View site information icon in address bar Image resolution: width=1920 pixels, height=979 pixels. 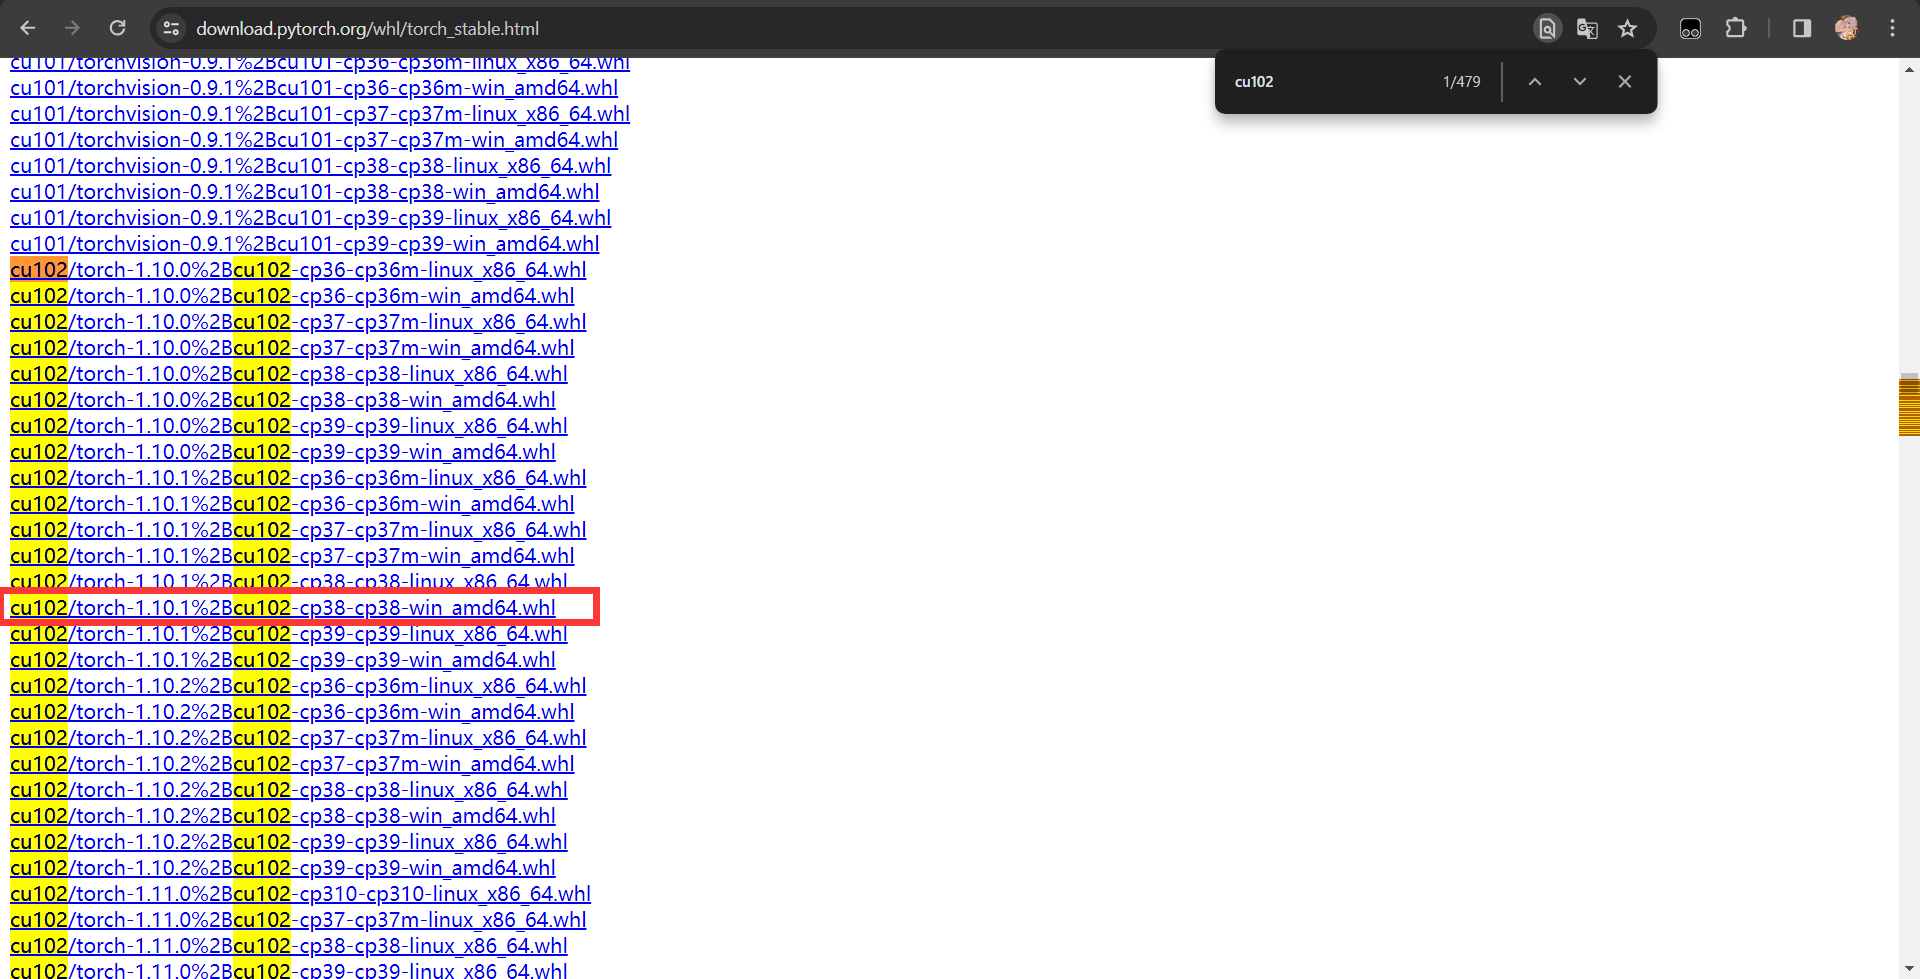pyautogui.click(x=171, y=28)
